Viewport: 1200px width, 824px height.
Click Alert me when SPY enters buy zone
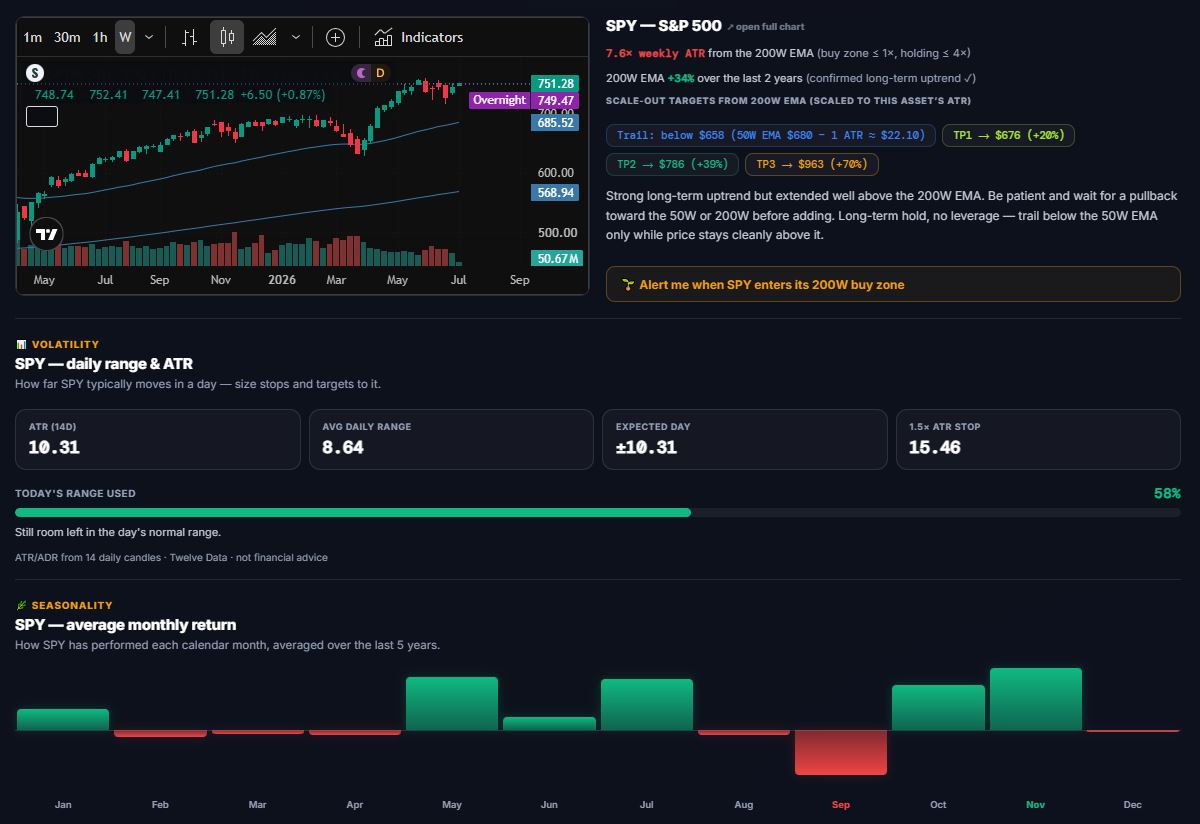893,284
